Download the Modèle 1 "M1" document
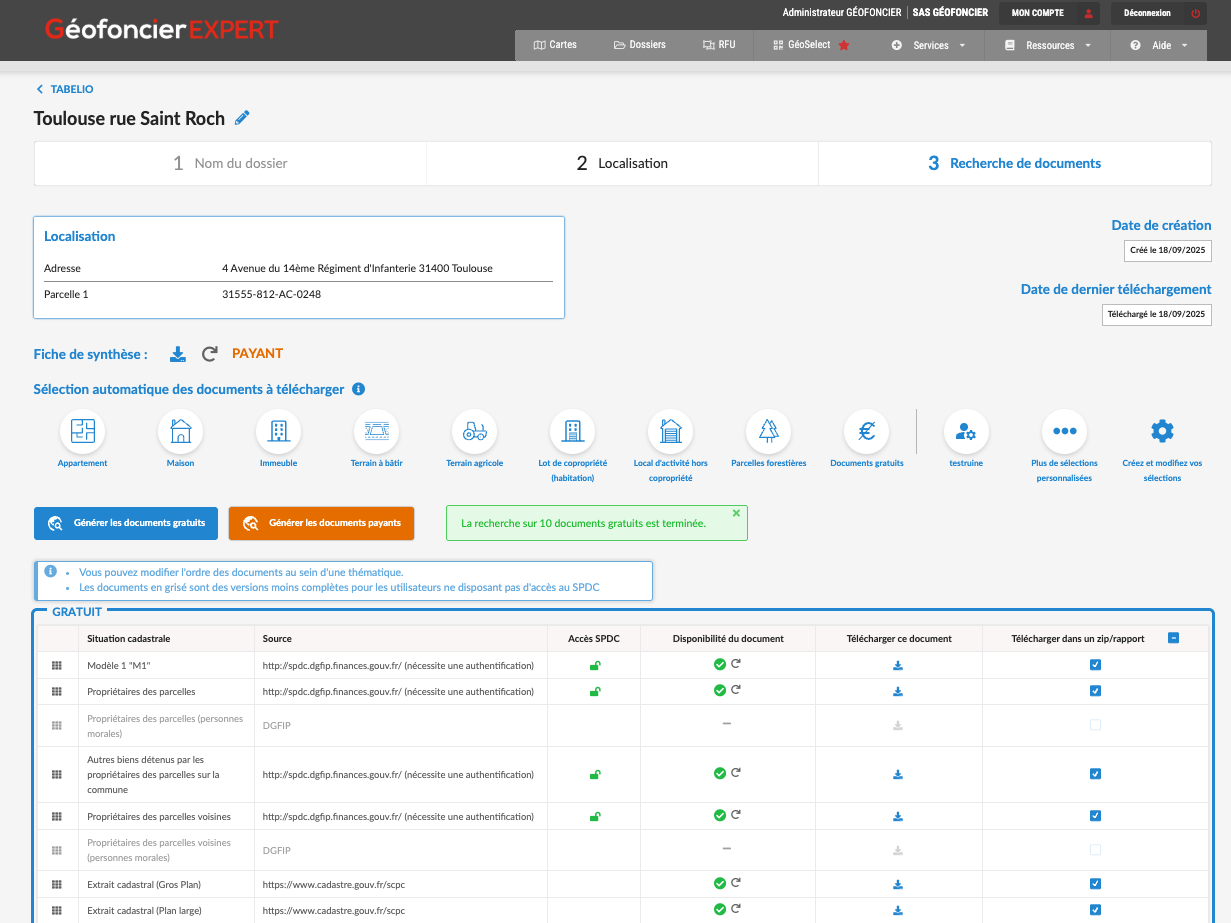1231x923 pixels. click(898, 665)
